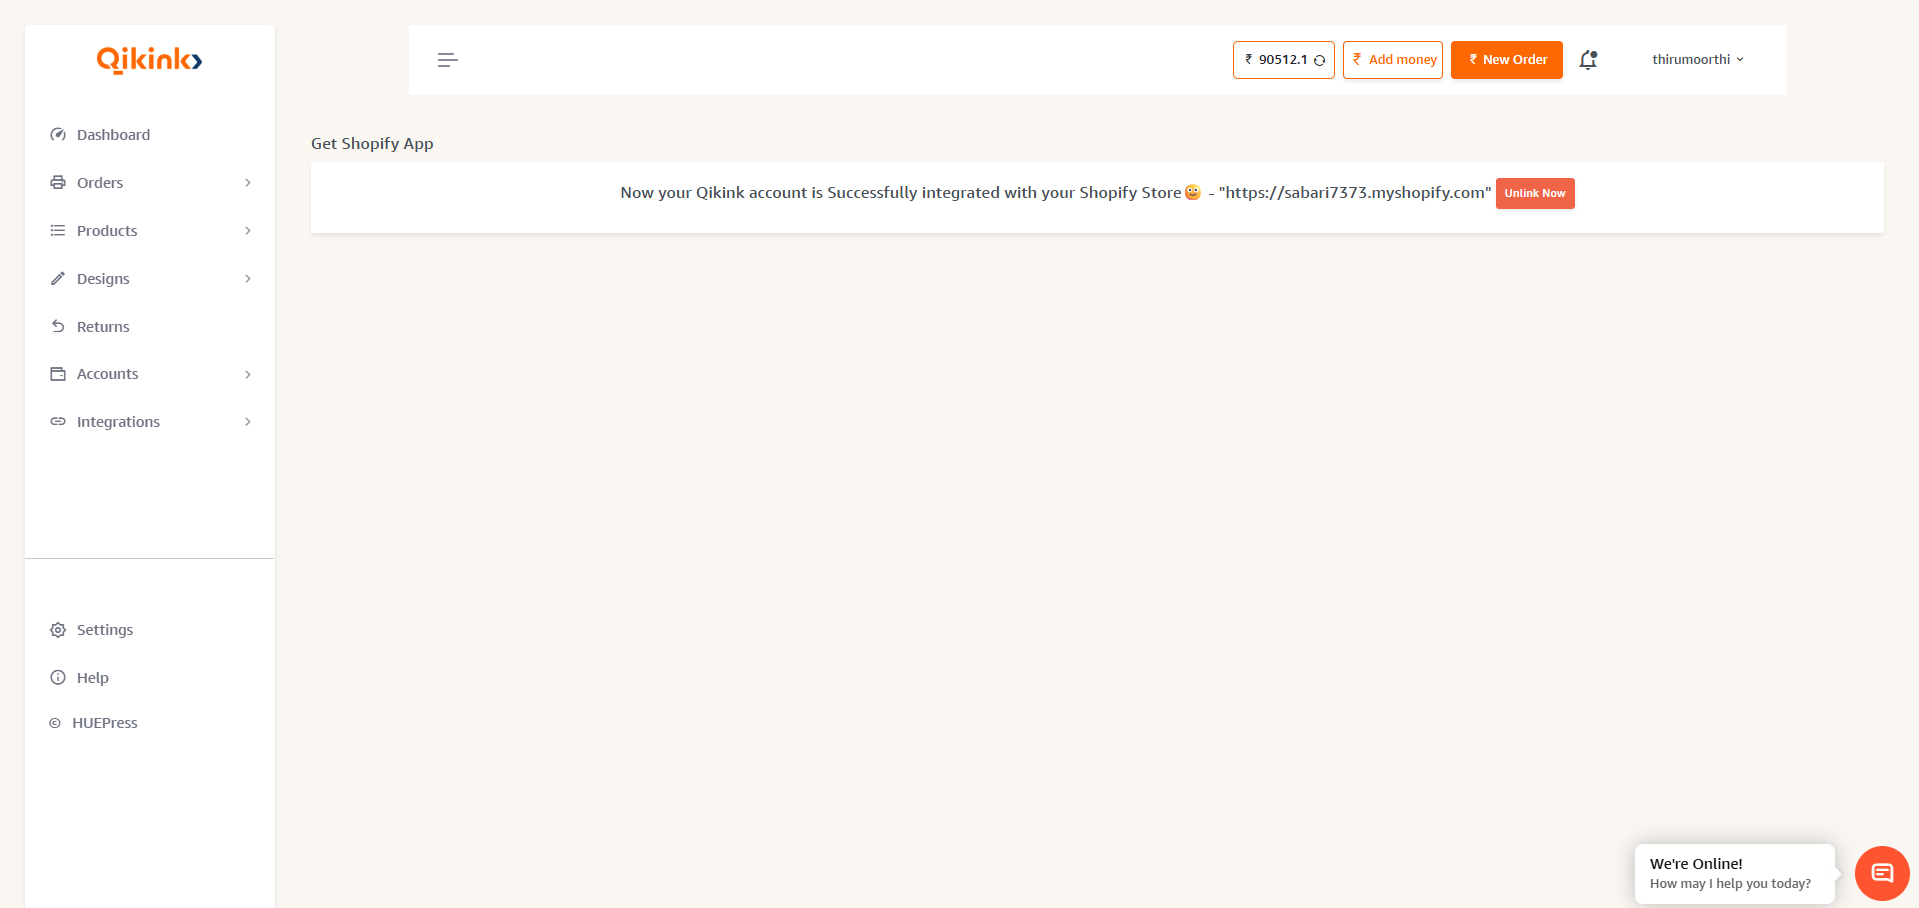Click the Settings gear icon
Screen dimensions: 1919x908
[x=58, y=630]
